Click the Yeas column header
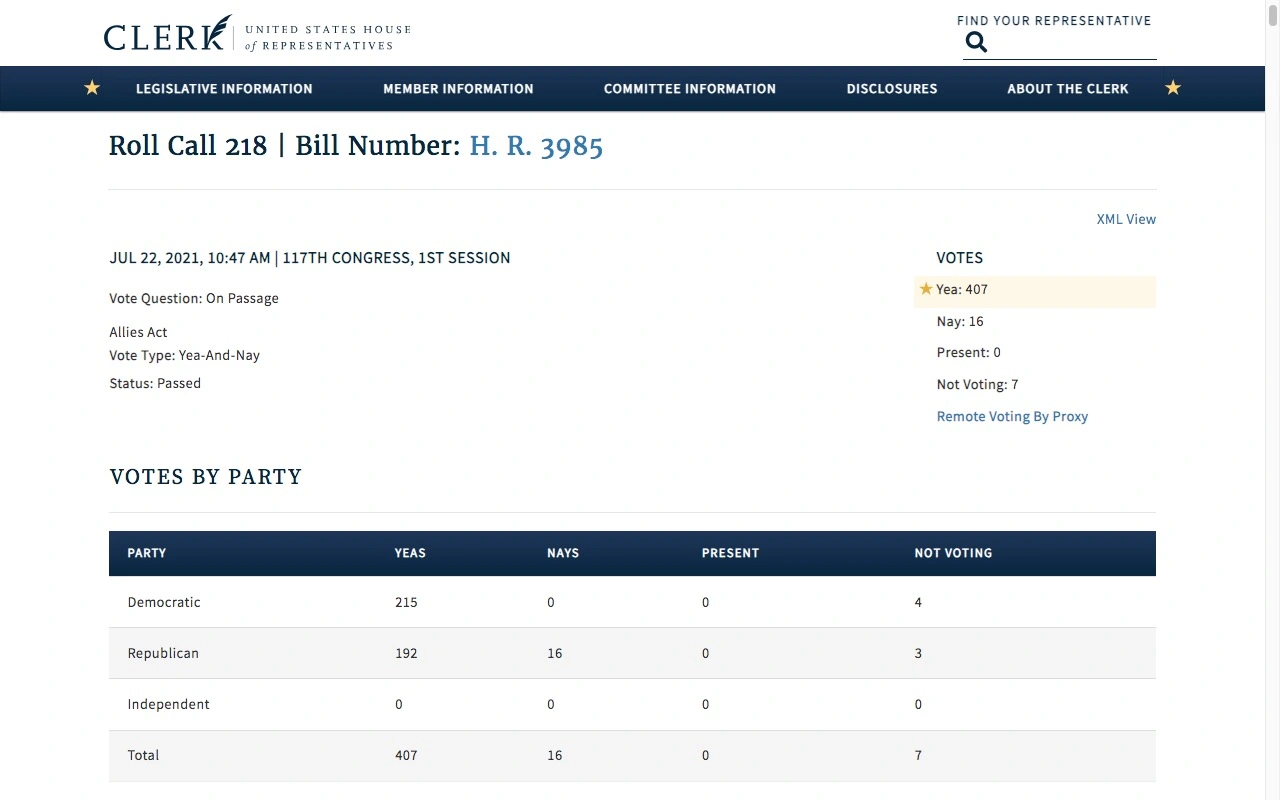 coord(410,553)
